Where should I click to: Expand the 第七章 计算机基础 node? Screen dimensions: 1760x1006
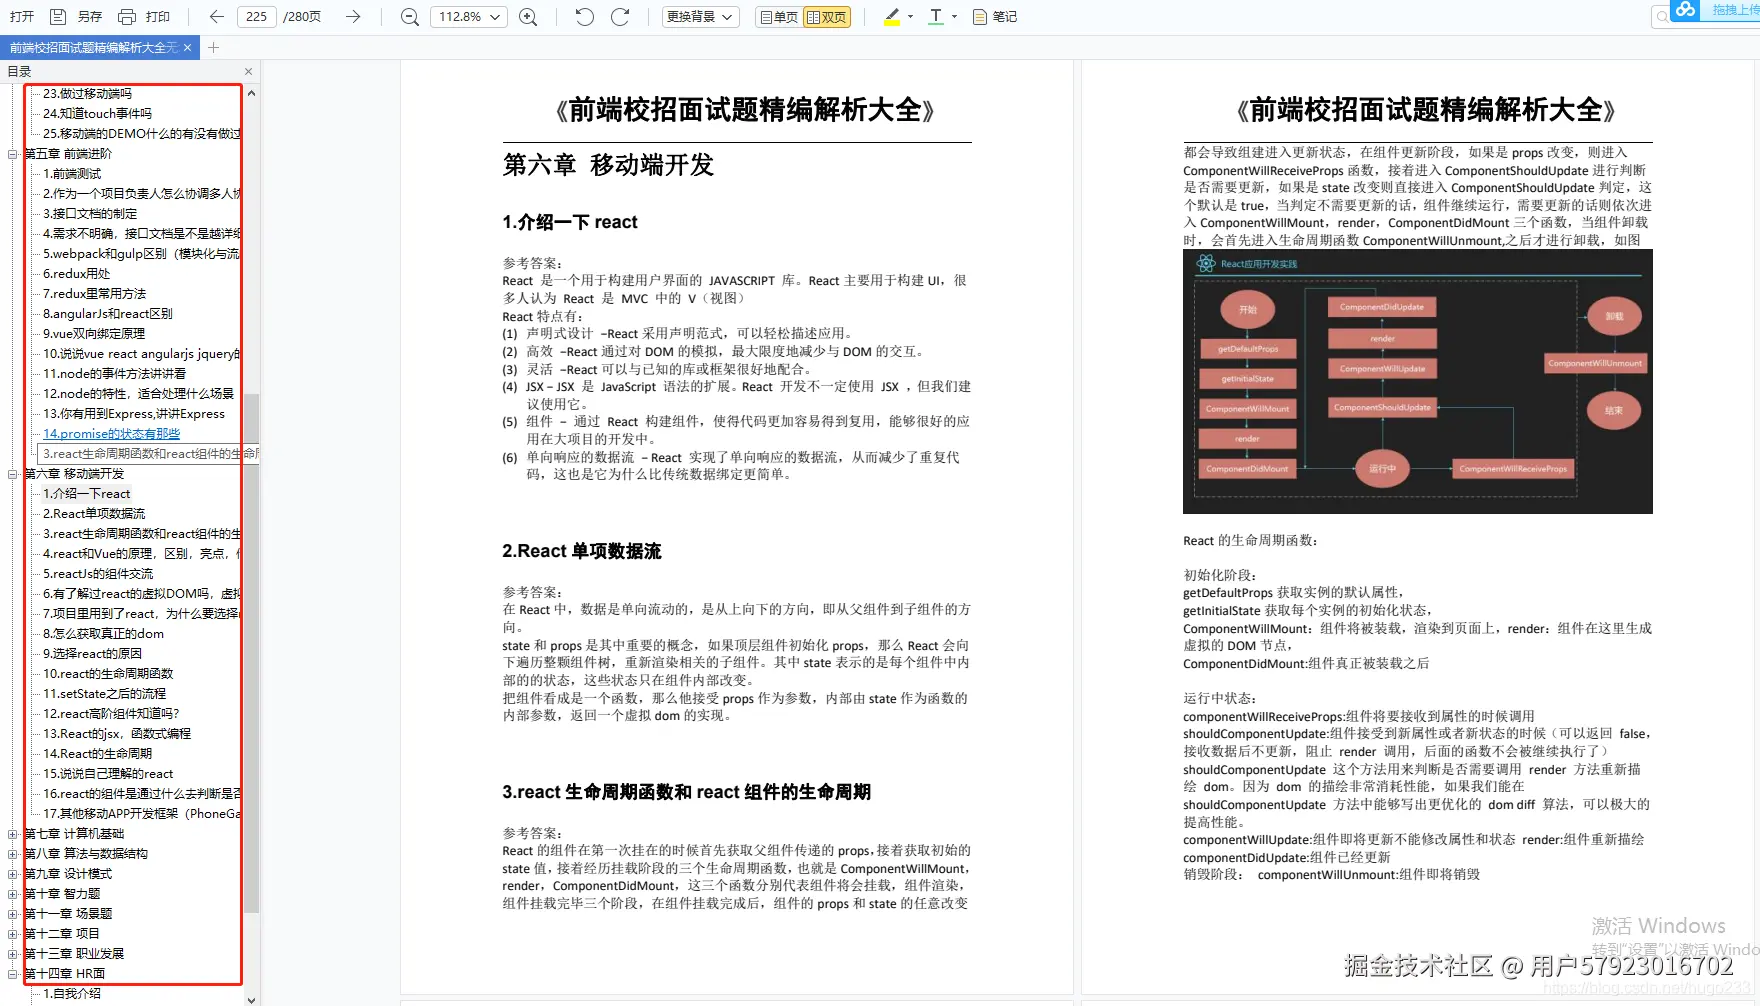(x=13, y=834)
